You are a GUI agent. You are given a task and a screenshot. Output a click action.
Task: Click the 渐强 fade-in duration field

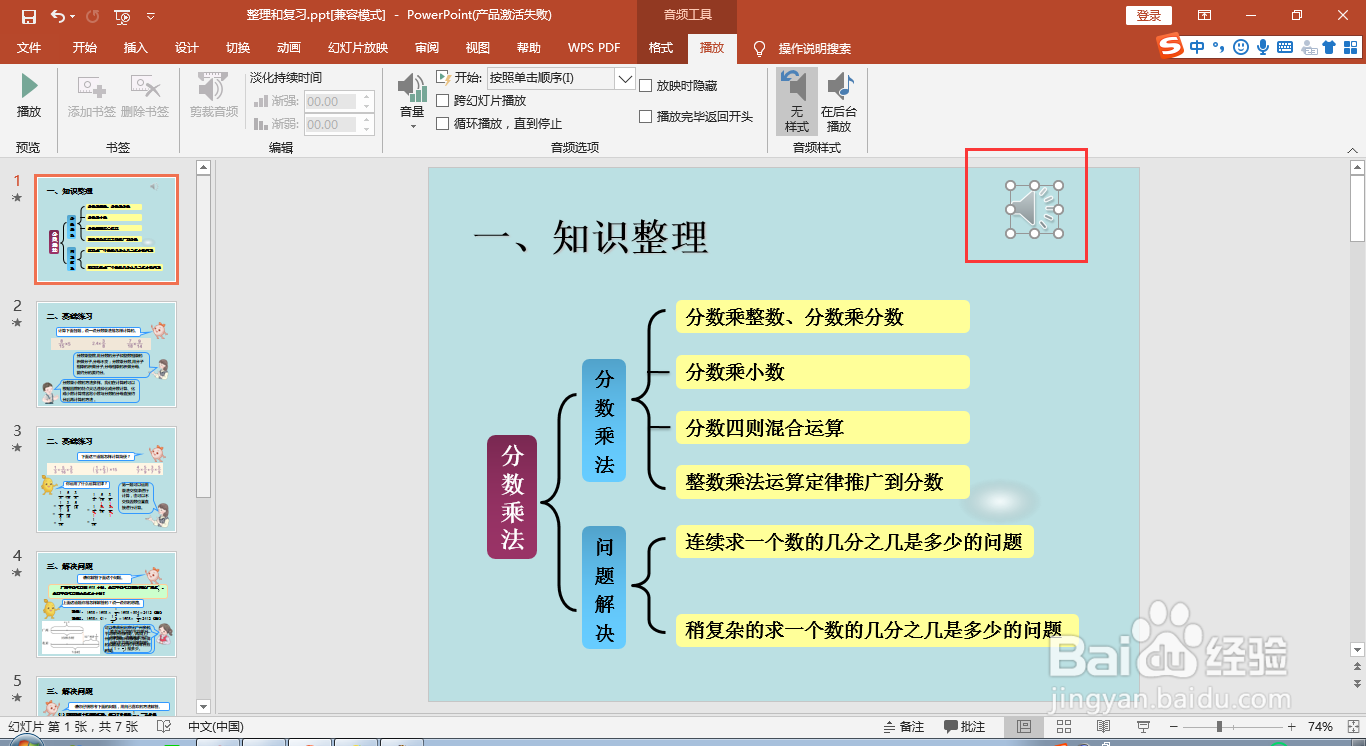[332, 101]
